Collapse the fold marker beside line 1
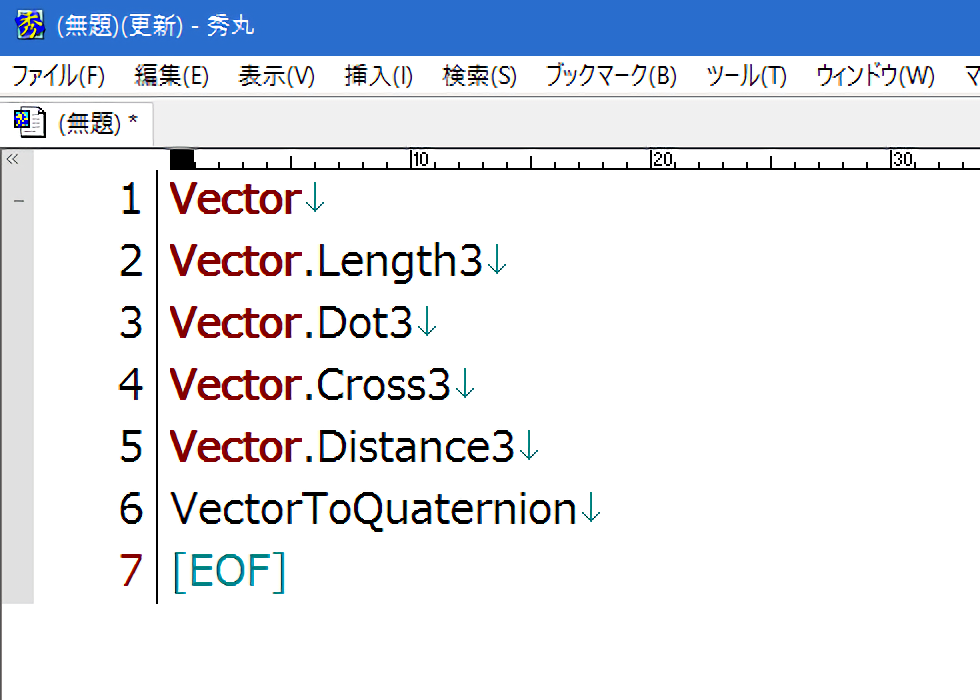 tap(18, 201)
